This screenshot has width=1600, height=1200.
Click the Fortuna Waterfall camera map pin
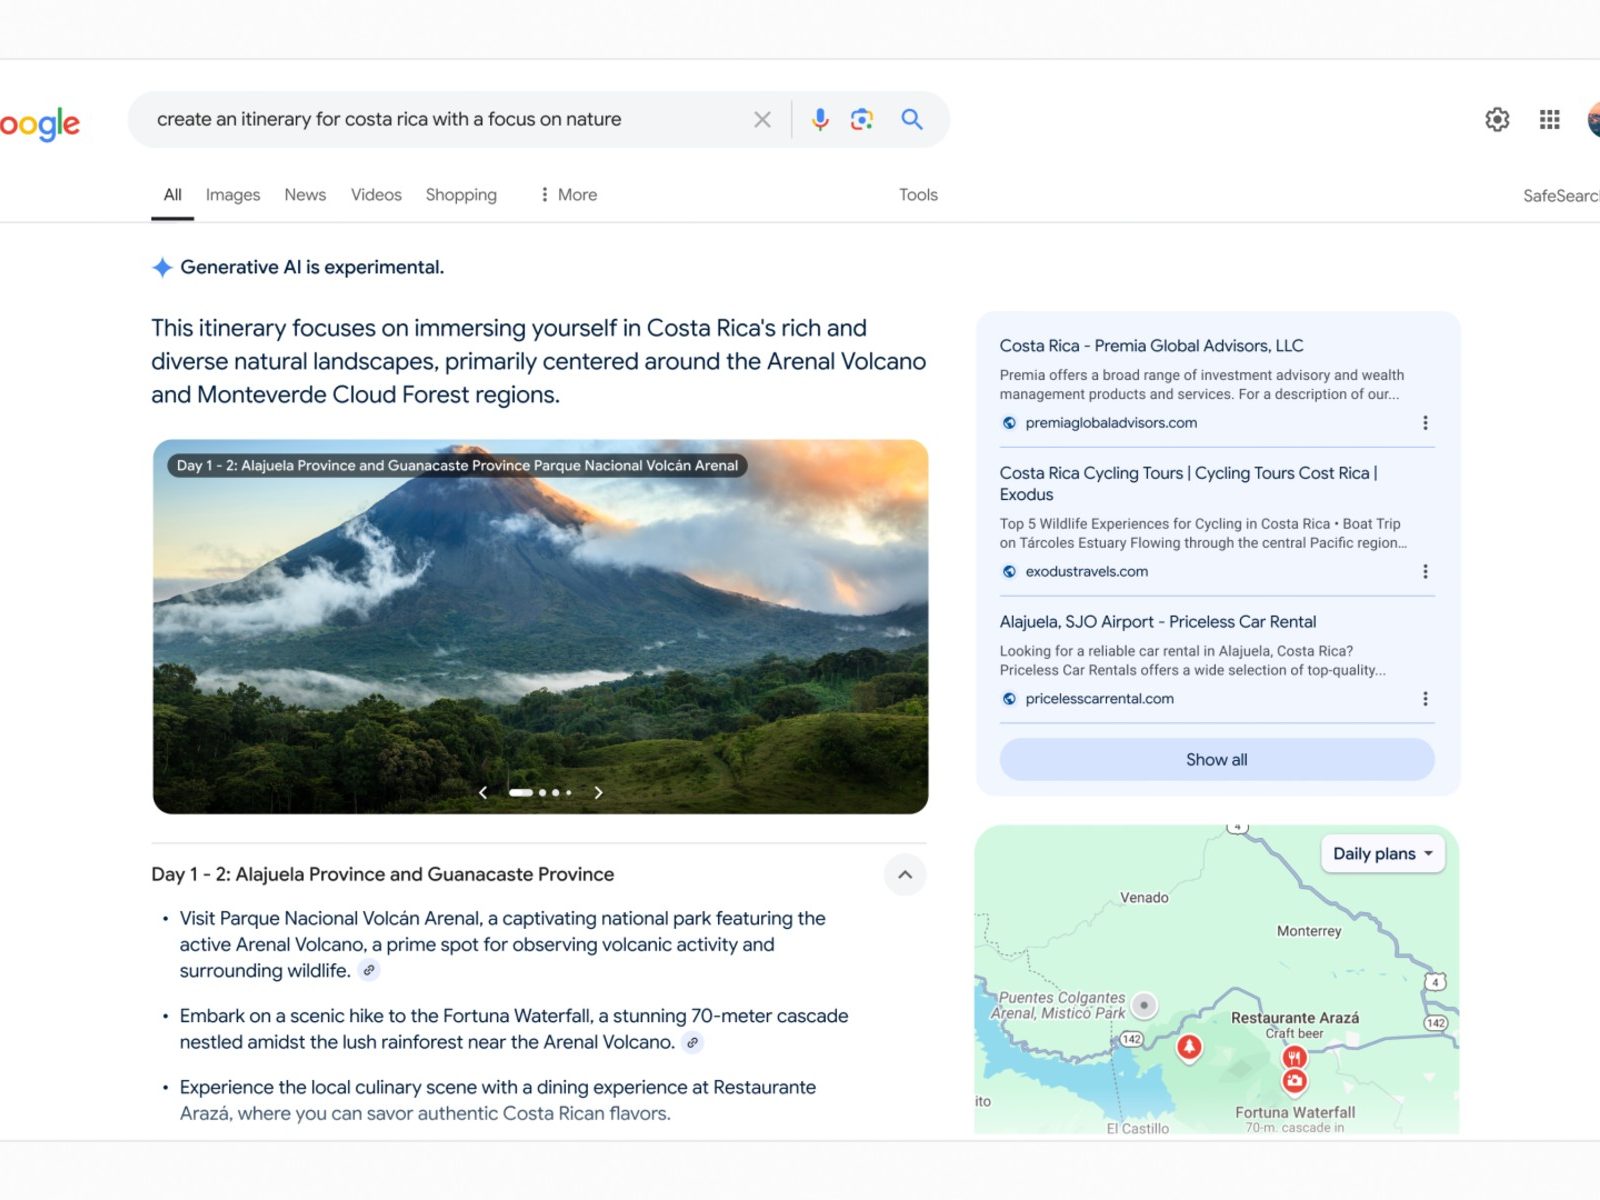[1294, 1081]
